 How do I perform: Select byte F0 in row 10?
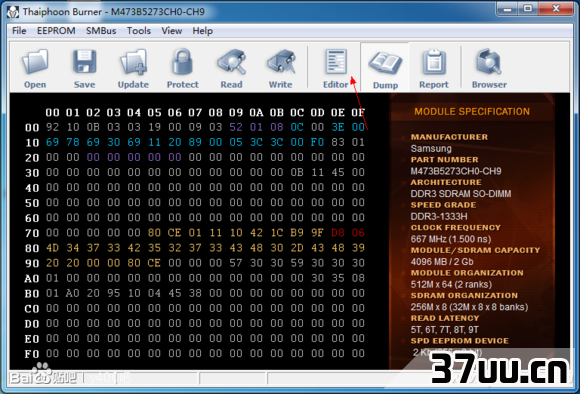(x=317, y=142)
